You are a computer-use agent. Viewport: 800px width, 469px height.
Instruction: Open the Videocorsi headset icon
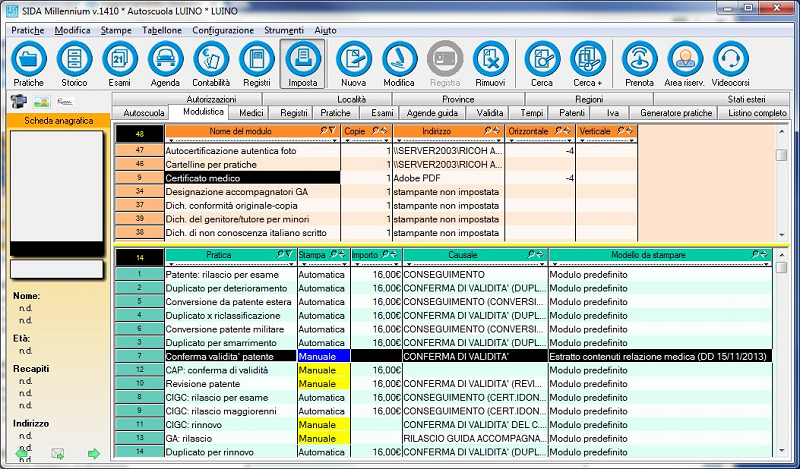click(x=732, y=61)
